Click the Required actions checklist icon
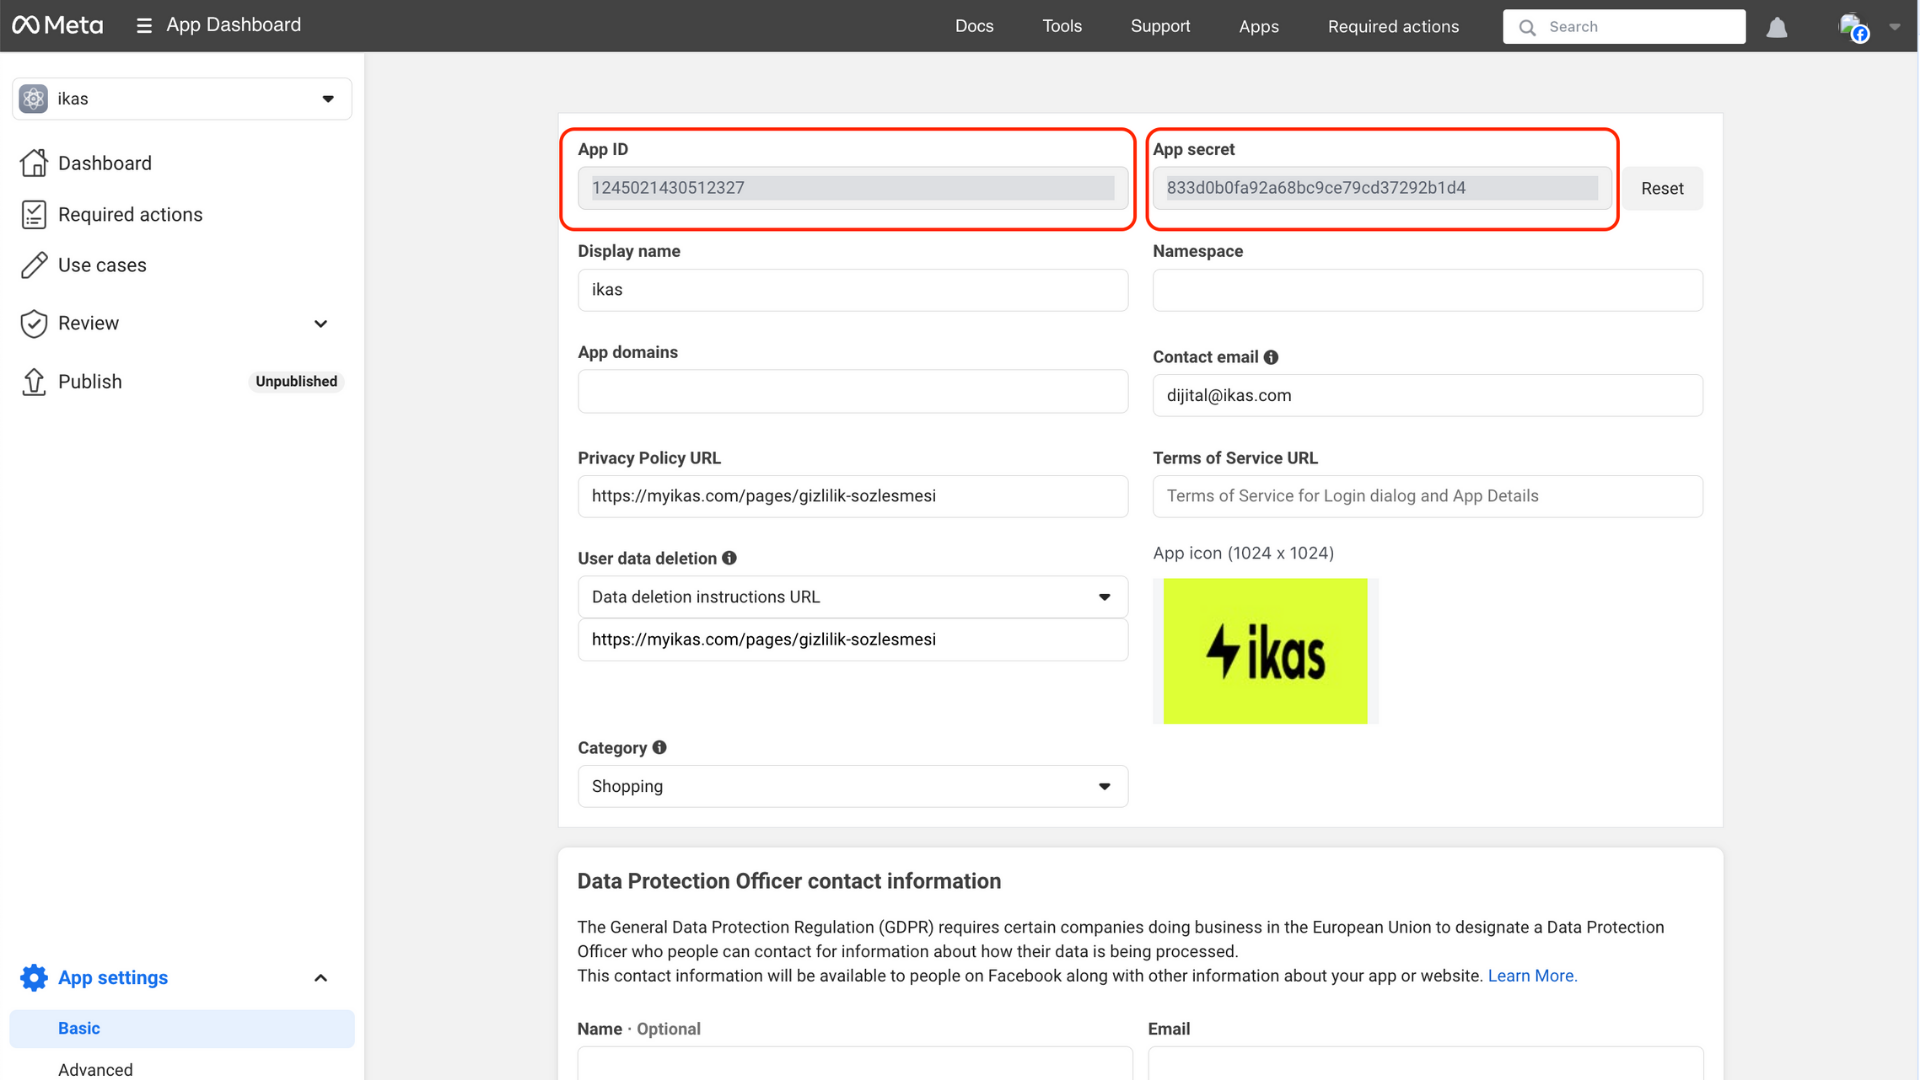The width and height of the screenshot is (1920, 1080). (34, 214)
